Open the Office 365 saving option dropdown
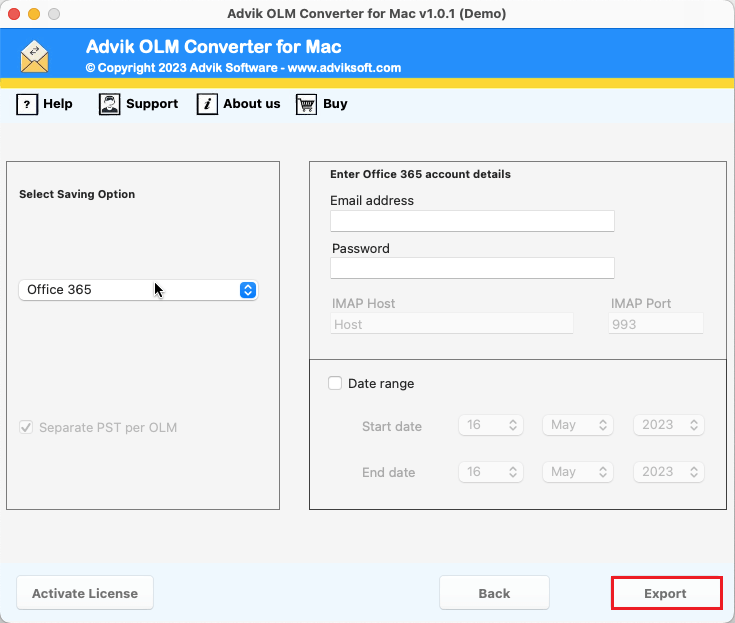Screen dimensions: 735x623 pyautogui.click(x=138, y=290)
